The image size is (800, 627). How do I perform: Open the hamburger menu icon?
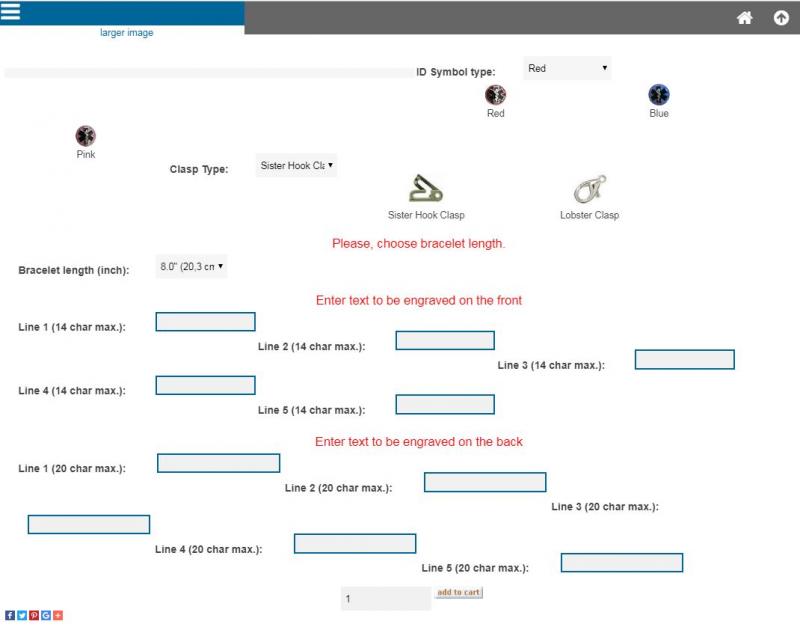10,11
